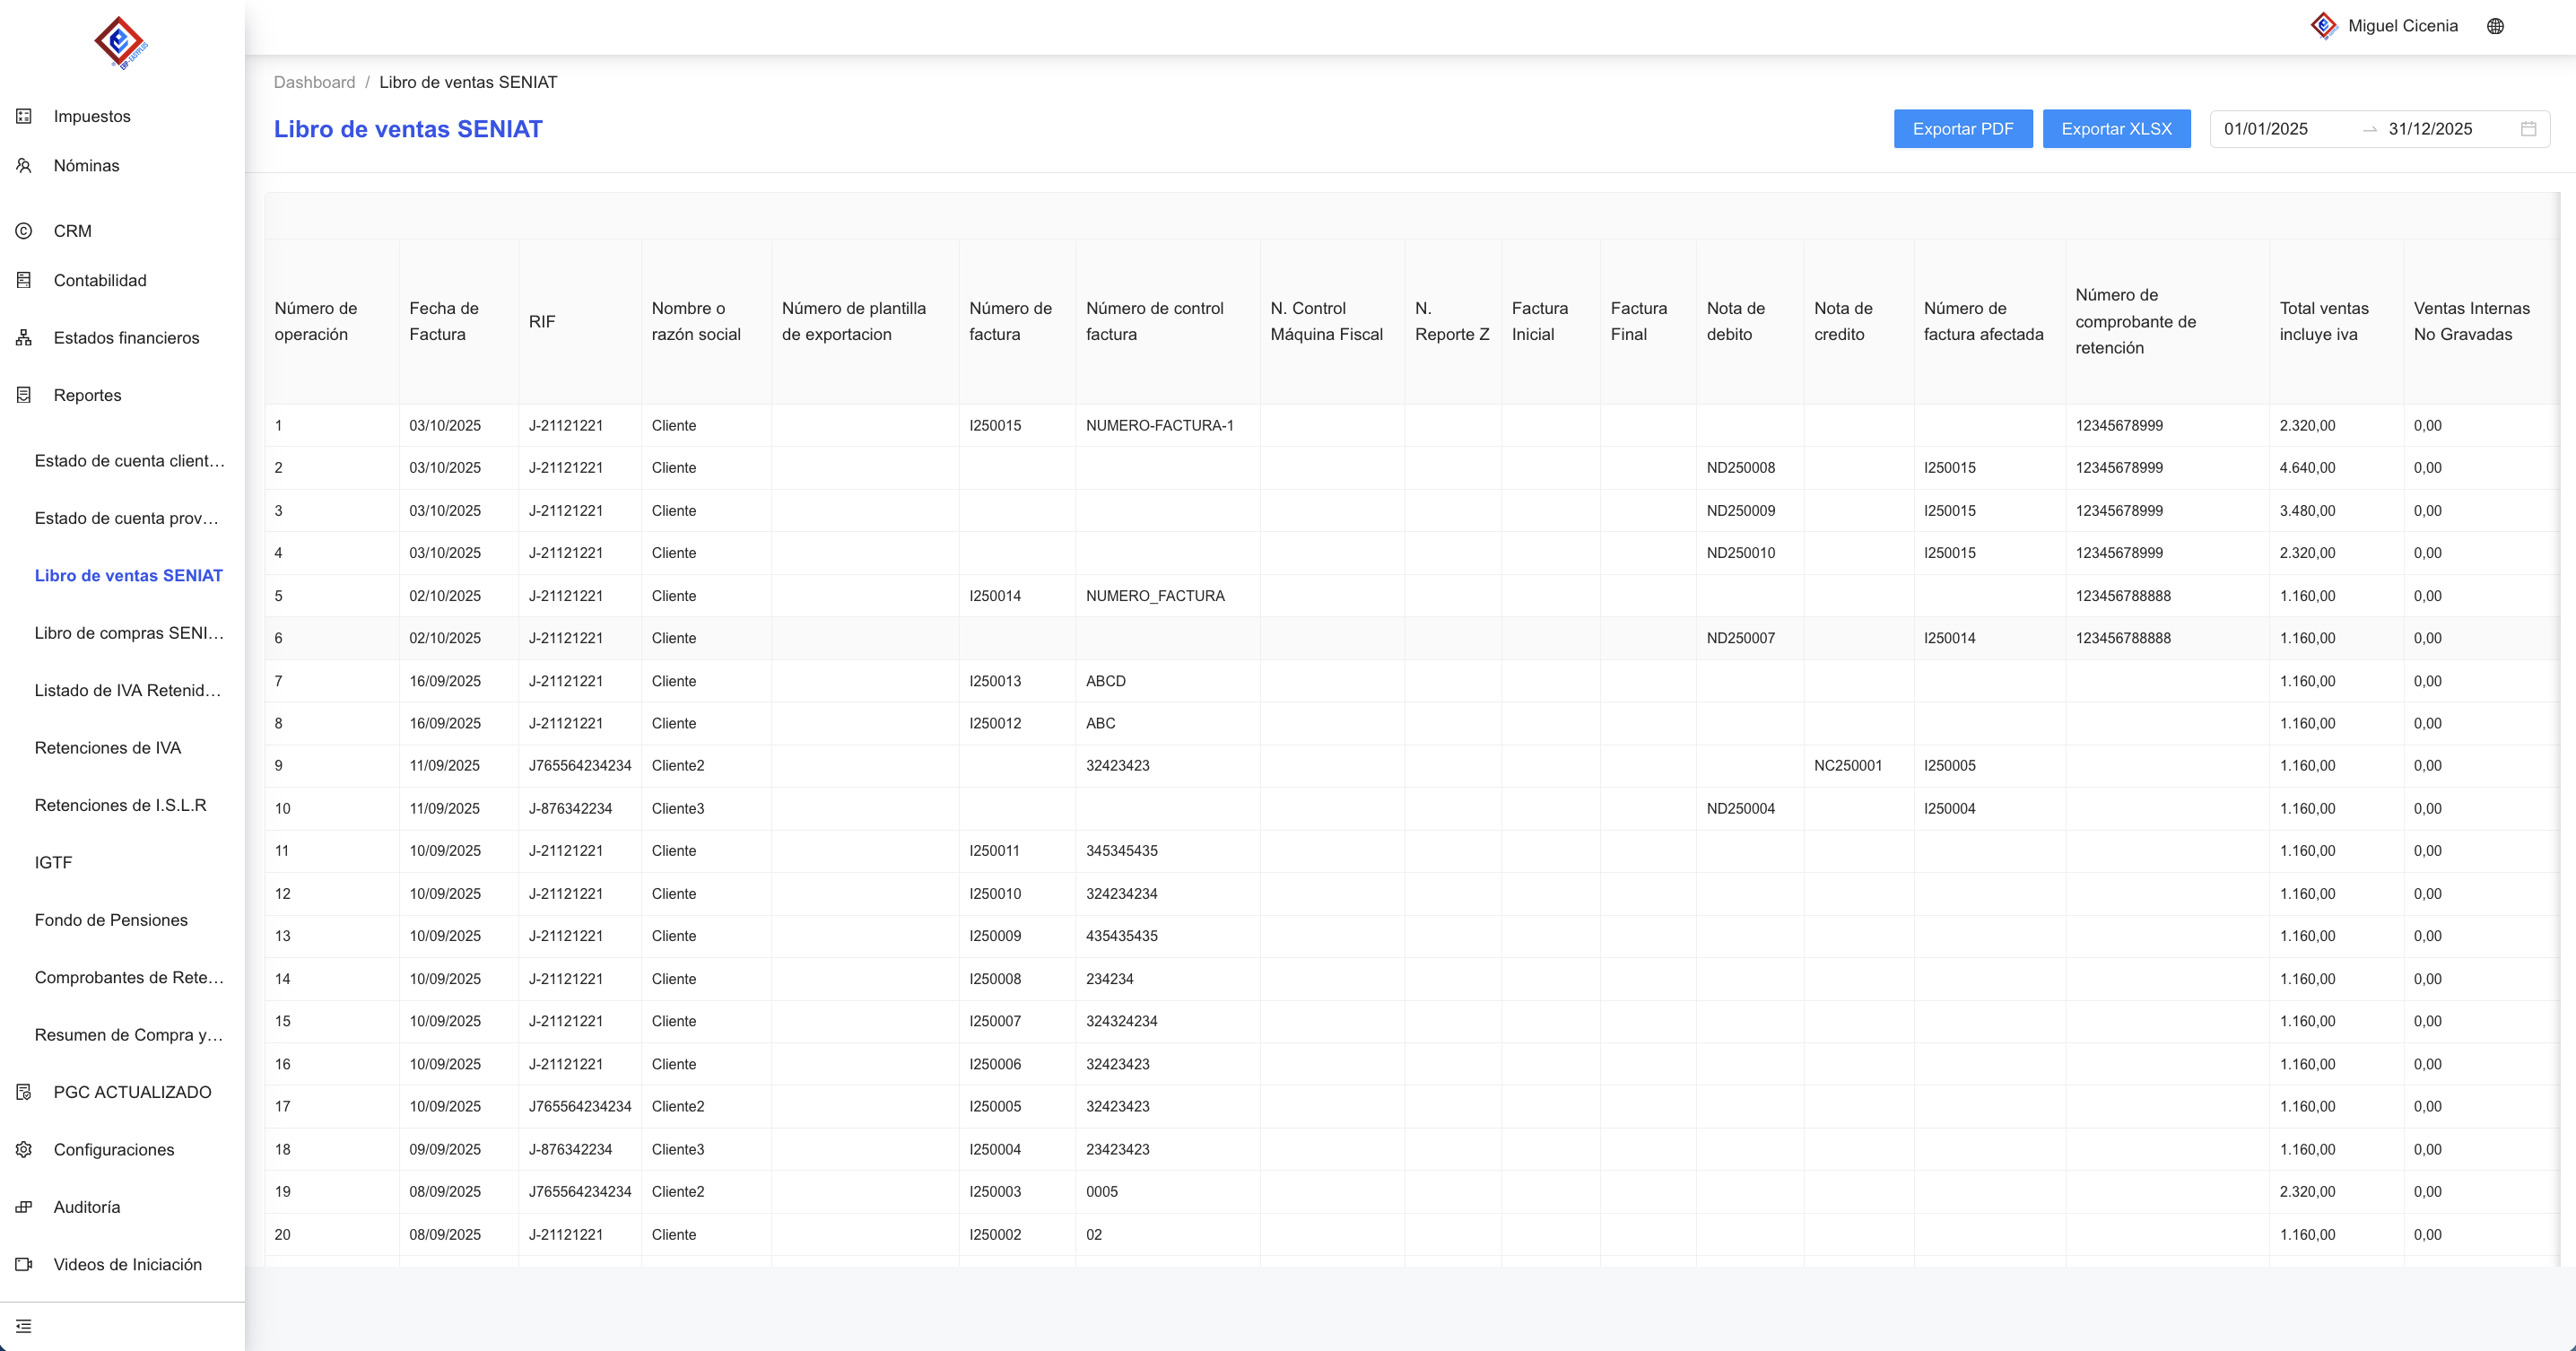Go to Dashboard breadcrumb link
This screenshot has width=2576, height=1351.
tap(314, 82)
